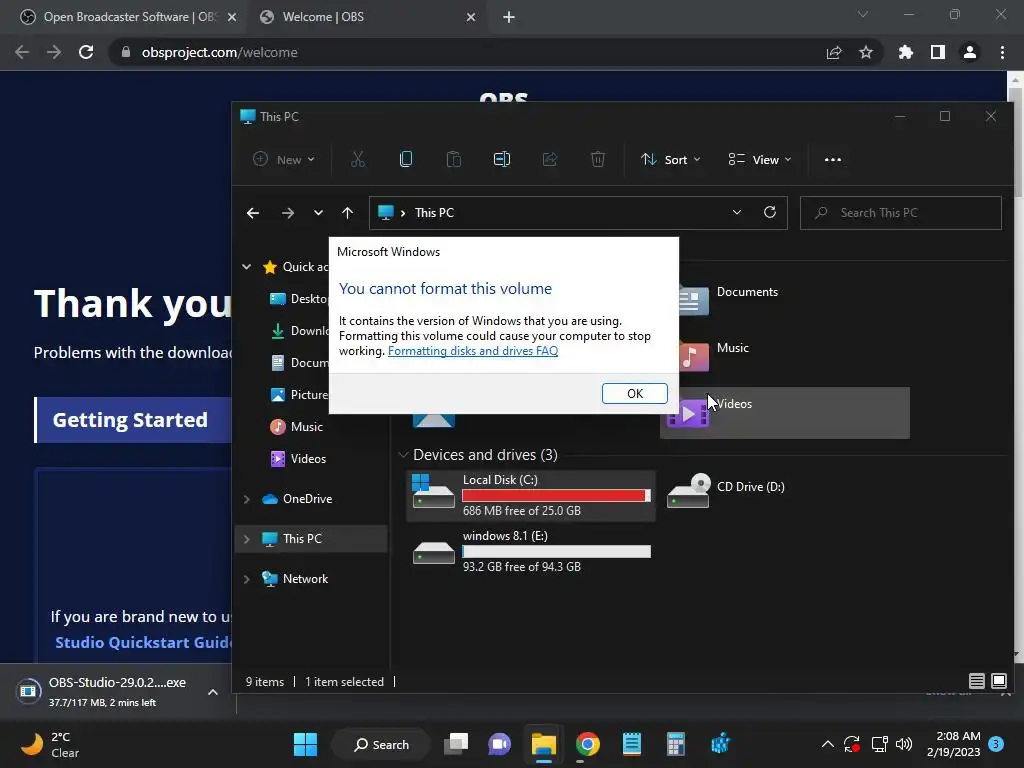The width and height of the screenshot is (1024, 768).
Task: Open the View dropdown menu
Action: tap(760, 159)
